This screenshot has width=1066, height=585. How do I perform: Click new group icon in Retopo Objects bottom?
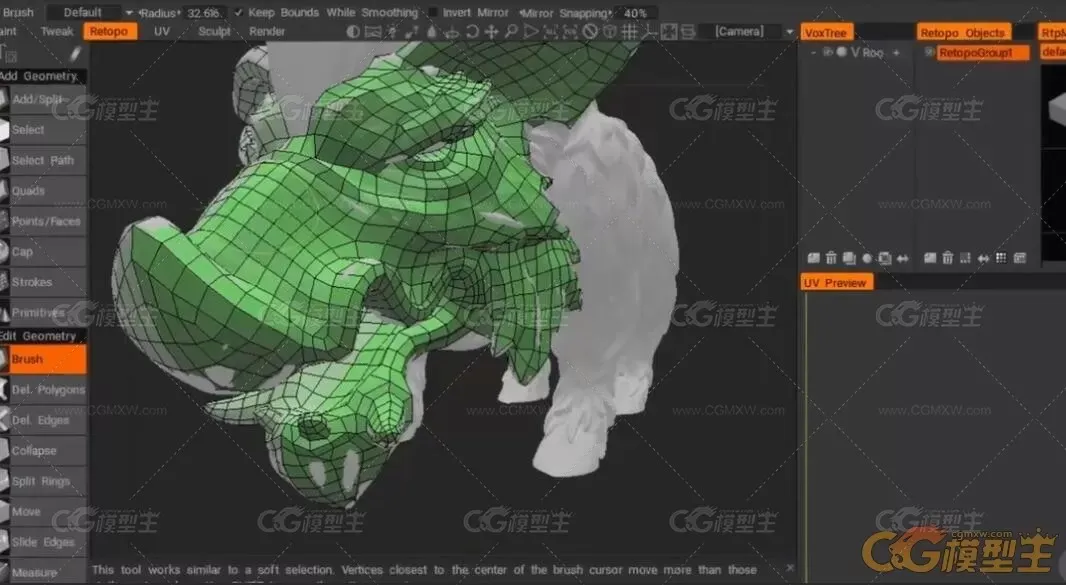click(x=930, y=258)
